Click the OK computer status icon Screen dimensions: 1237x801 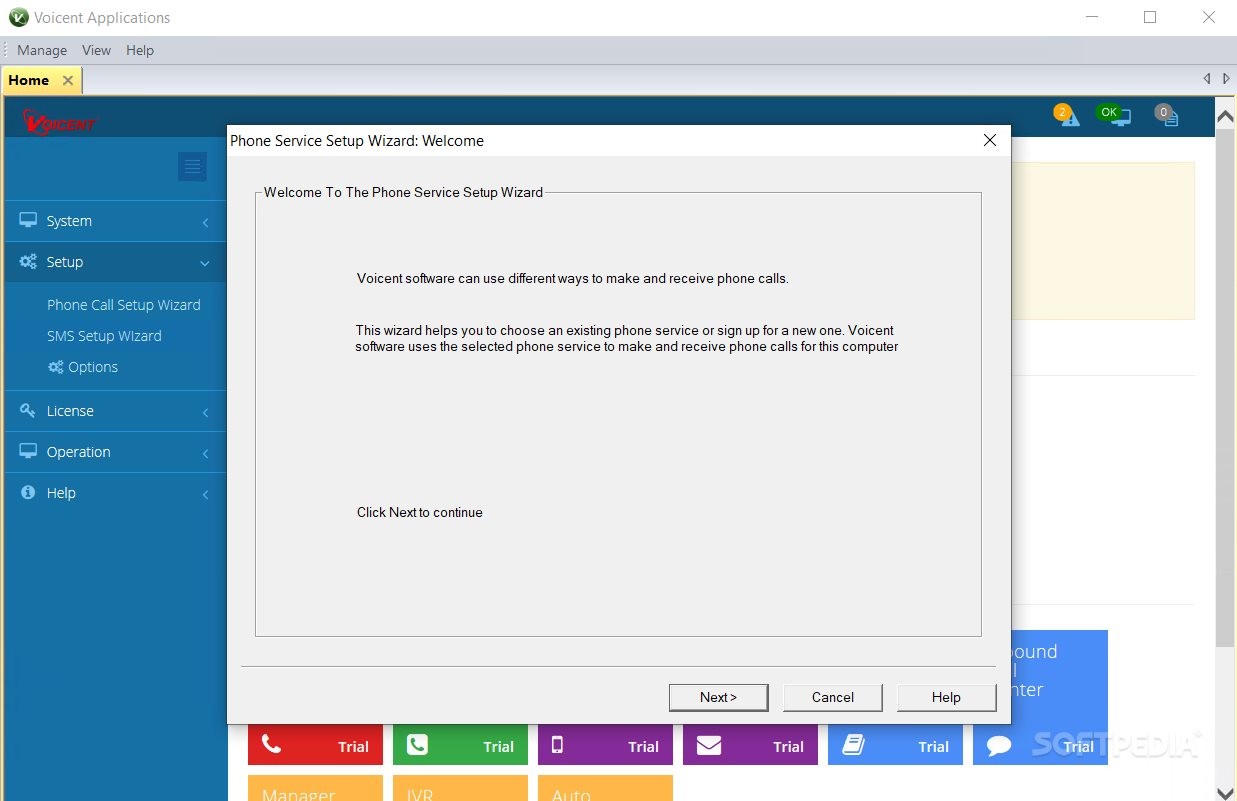(x=1114, y=116)
